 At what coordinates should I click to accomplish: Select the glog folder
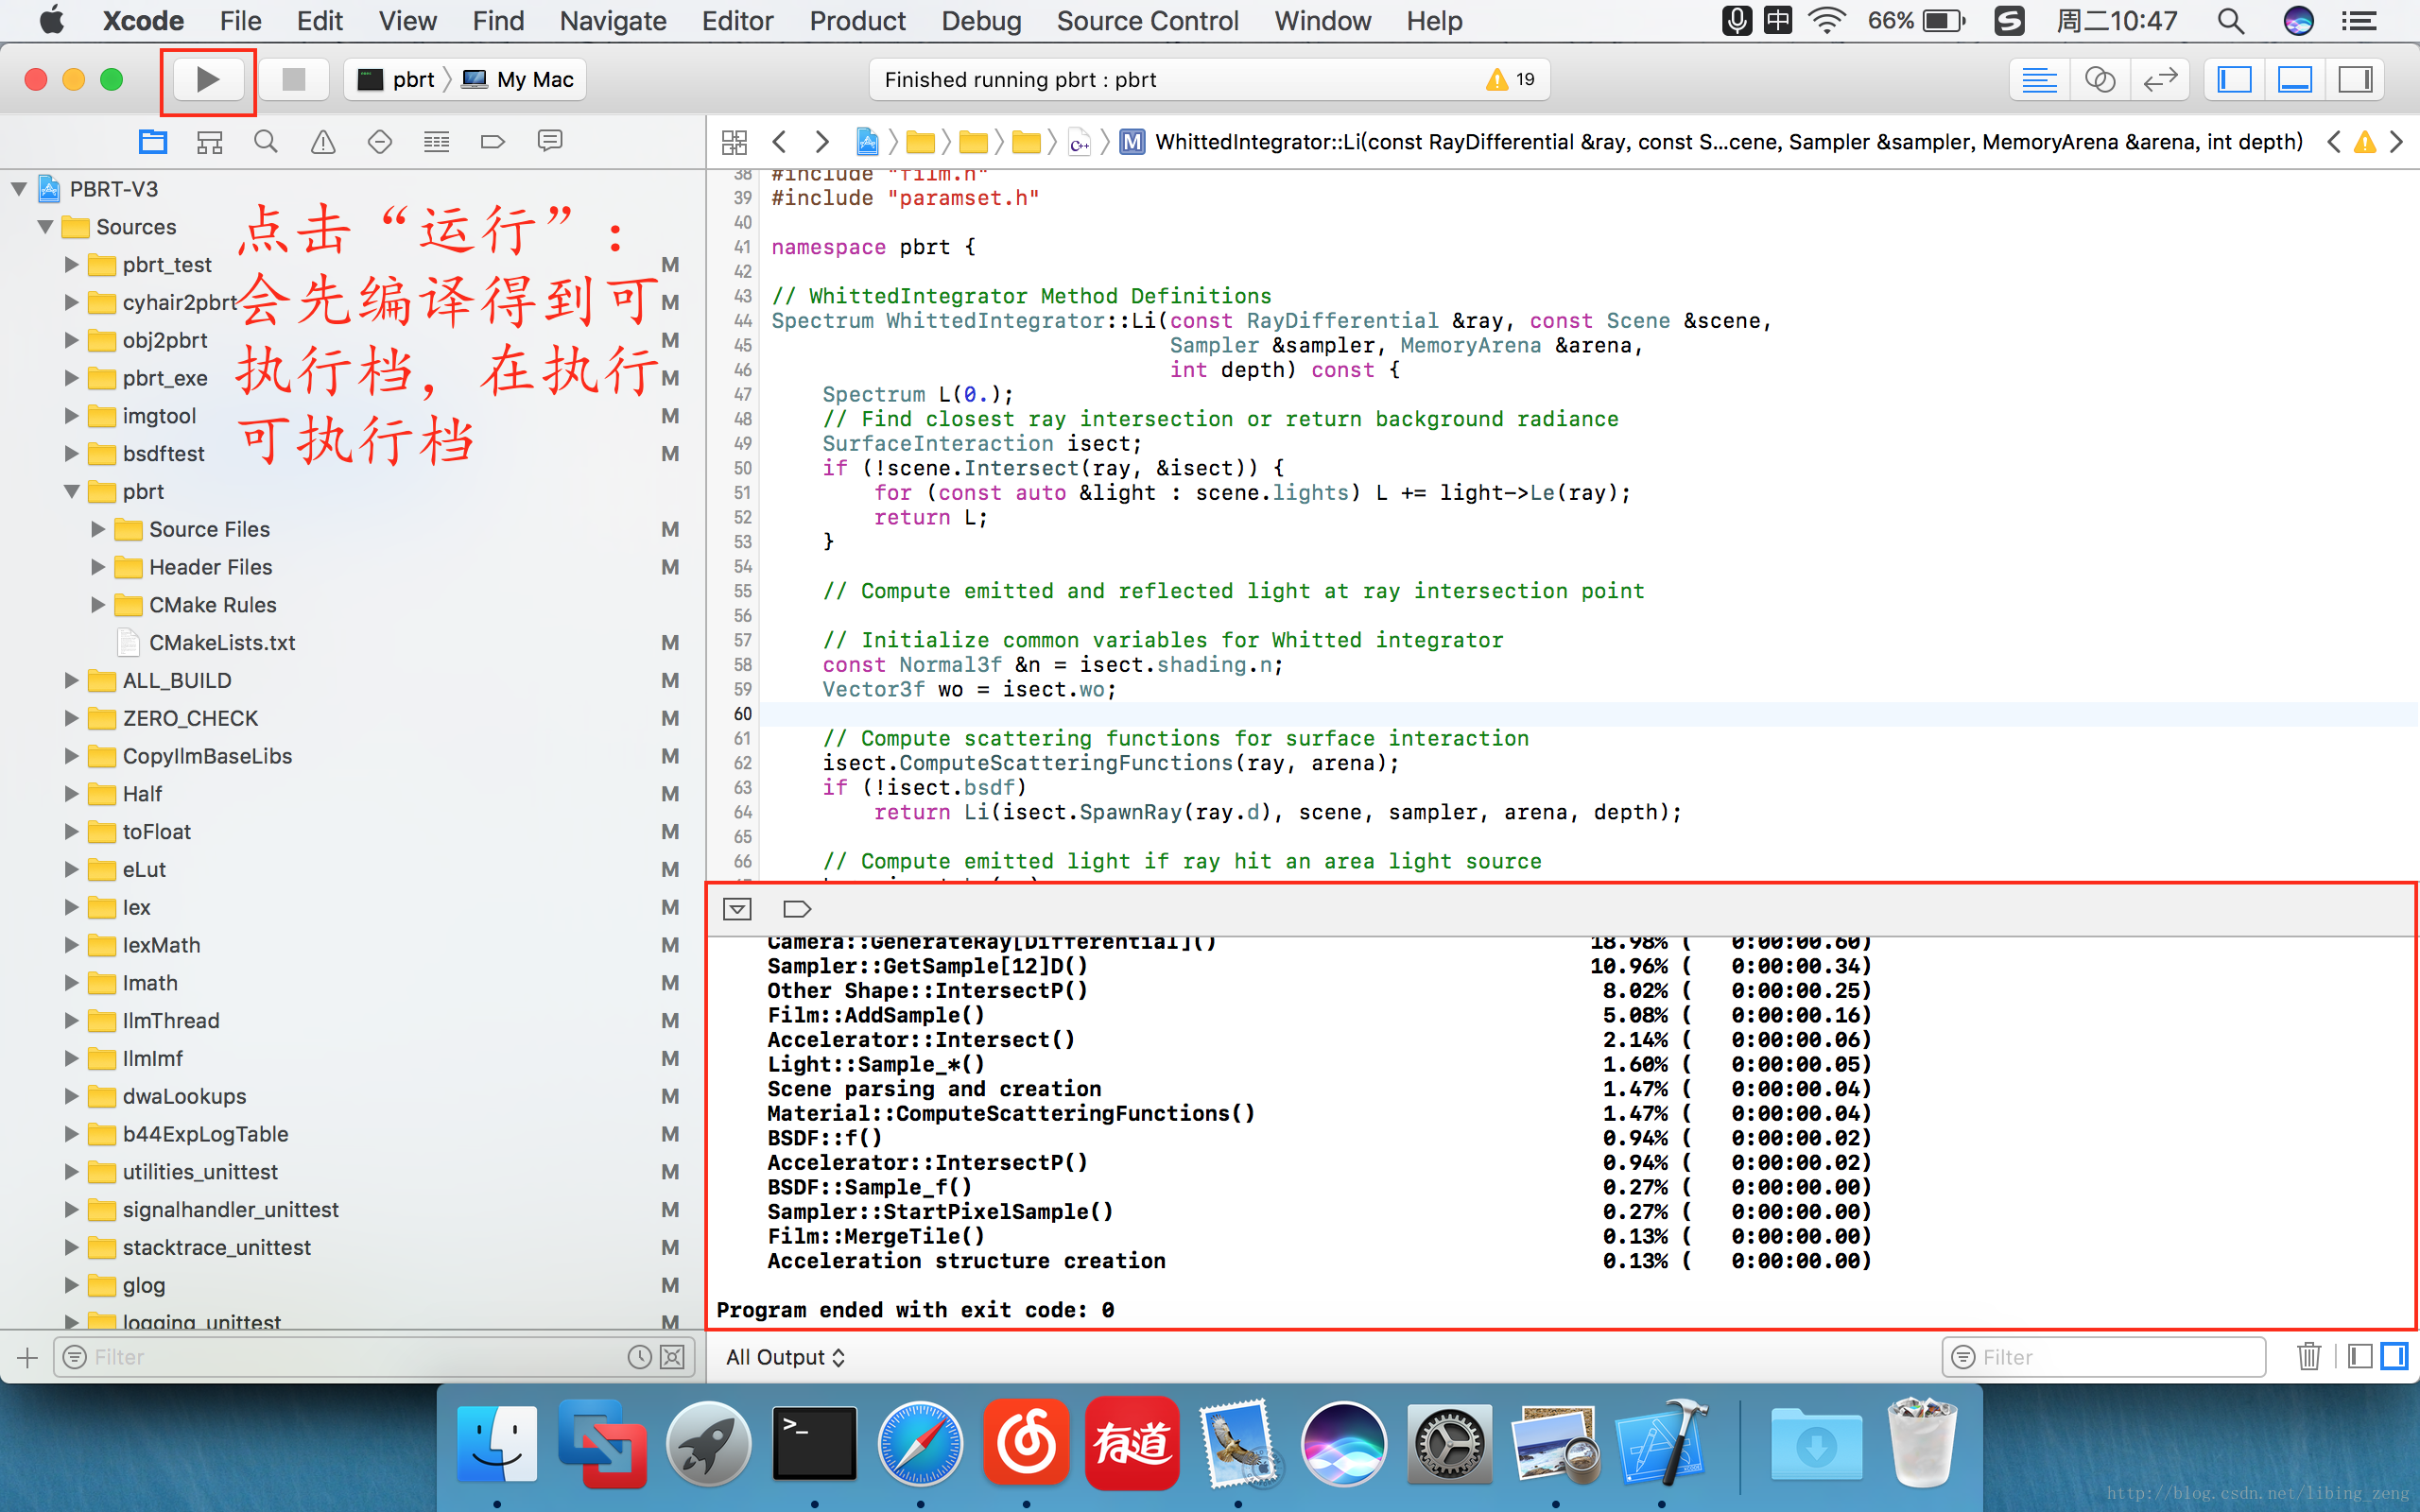[x=144, y=1285]
